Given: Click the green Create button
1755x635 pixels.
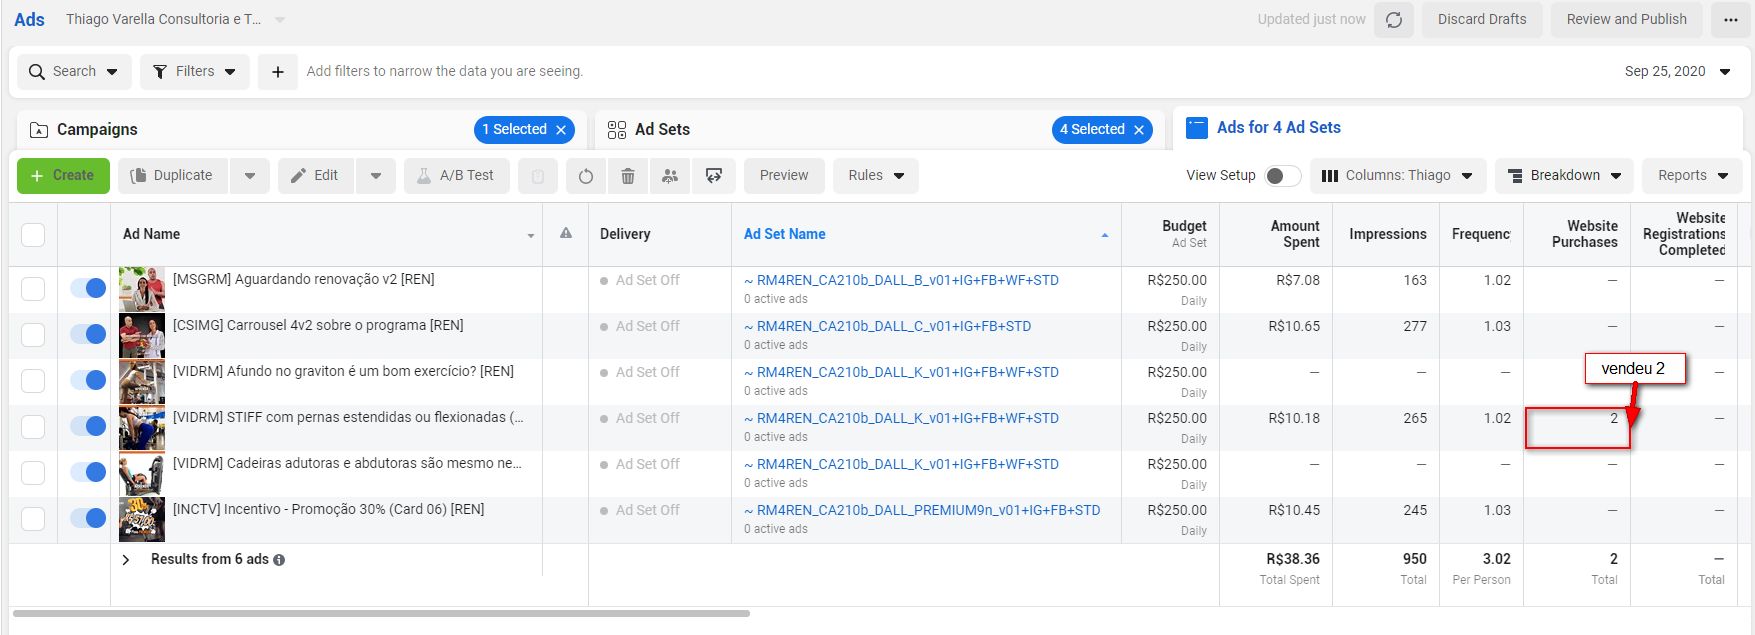Looking at the screenshot, I should click(63, 176).
